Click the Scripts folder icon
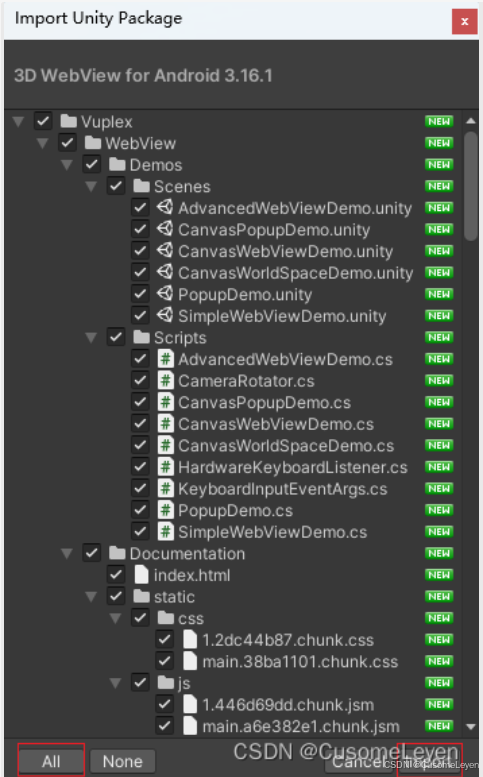The width and height of the screenshot is (483, 777). coord(141,337)
